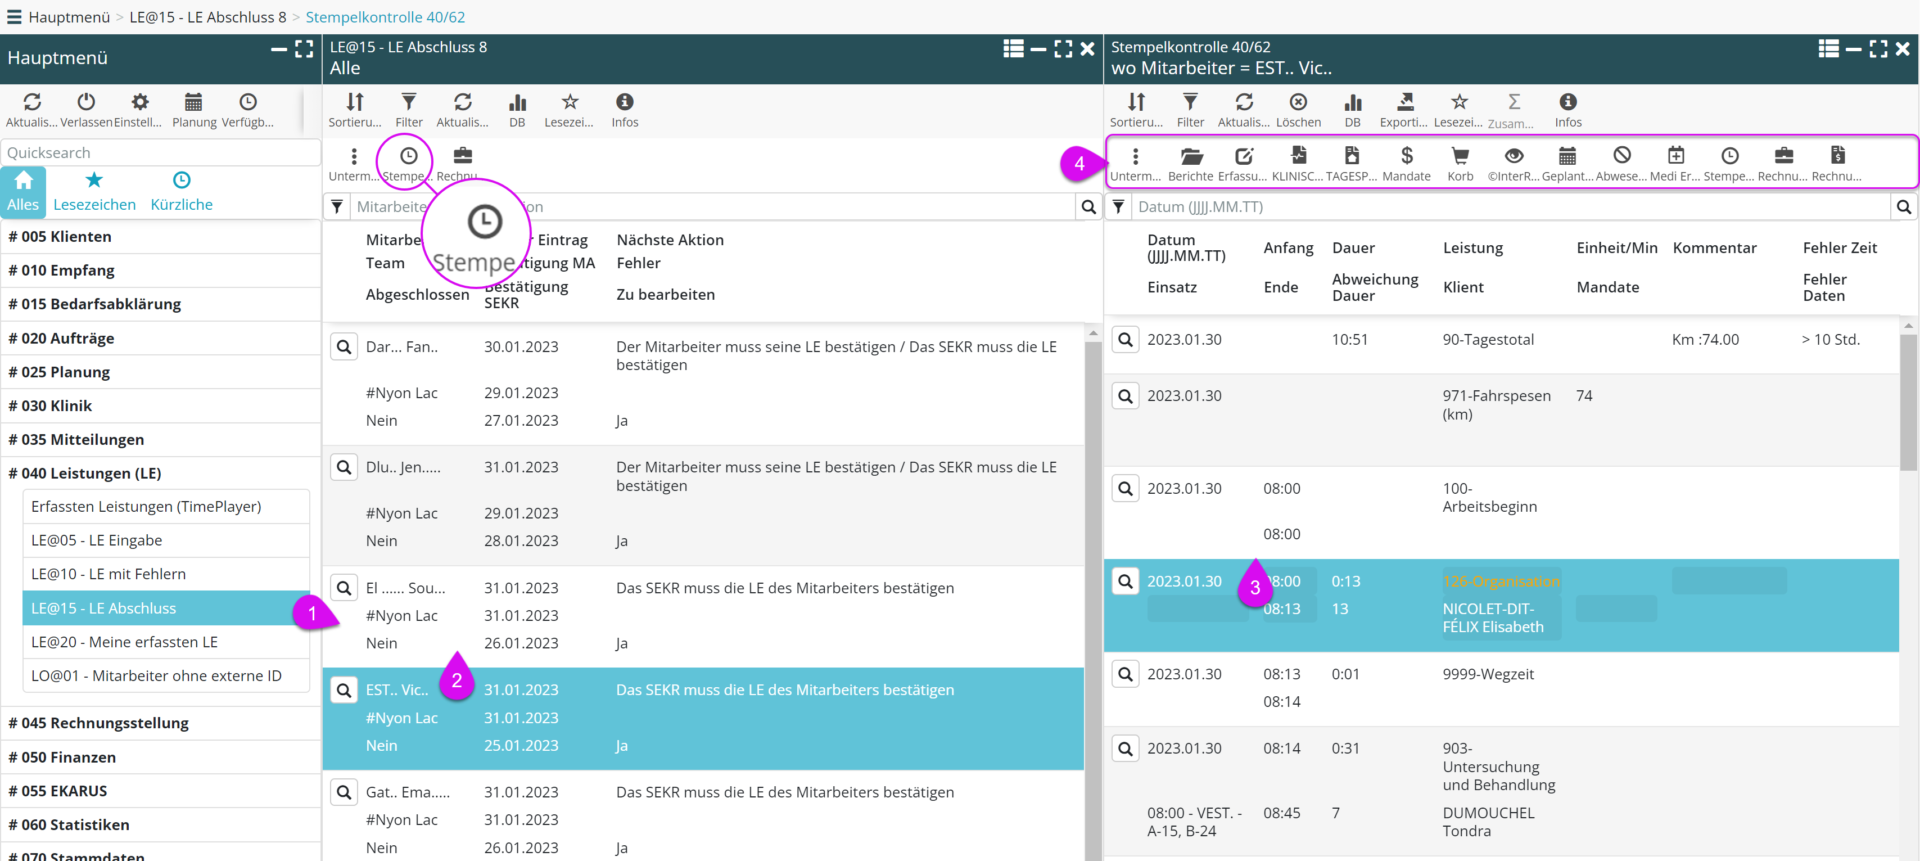Click the Mandate dollar icon
Image resolution: width=1920 pixels, height=861 pixels.
pyautogui.click(x=1406, y=163)
